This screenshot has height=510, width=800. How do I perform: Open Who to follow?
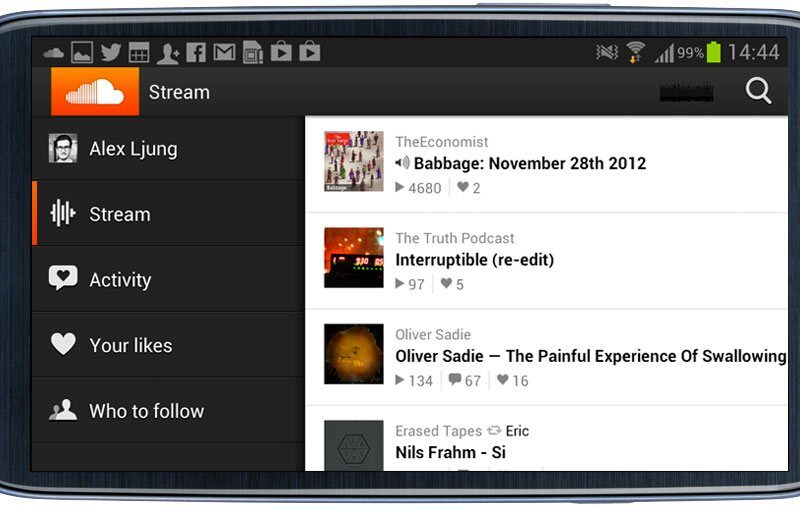tap(168, 411)
